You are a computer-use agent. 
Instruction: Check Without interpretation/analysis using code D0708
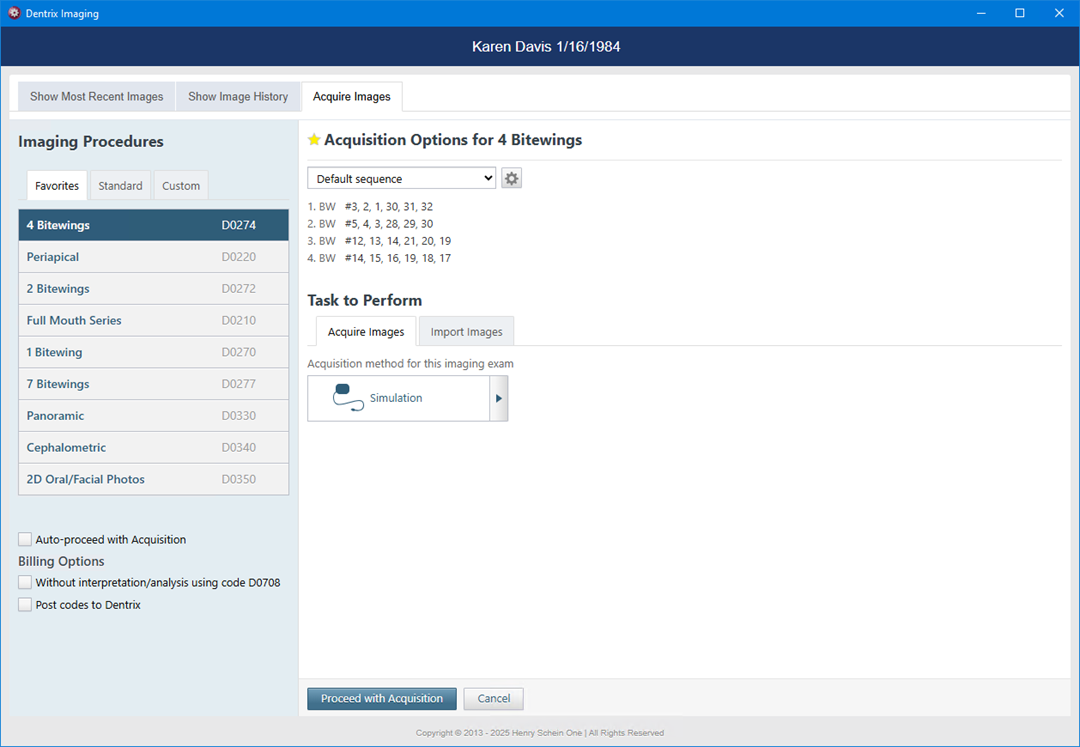point(25,582)
